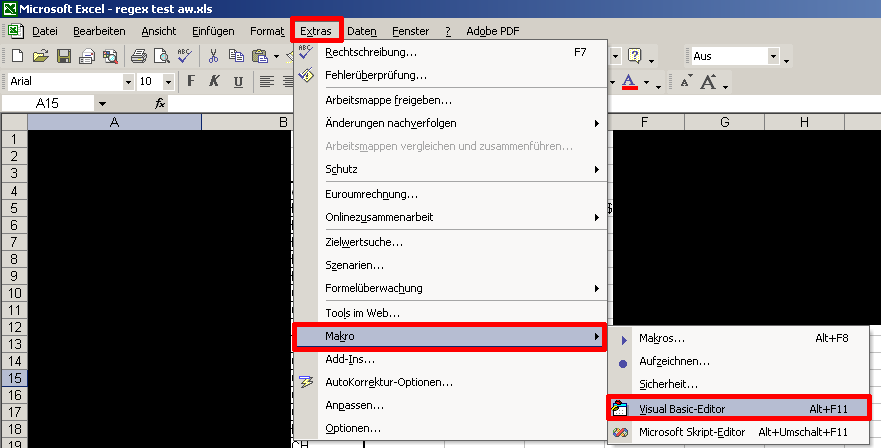Choose Optionen... entry
This screenshot has height=448, width=881.
click(450, 428)
